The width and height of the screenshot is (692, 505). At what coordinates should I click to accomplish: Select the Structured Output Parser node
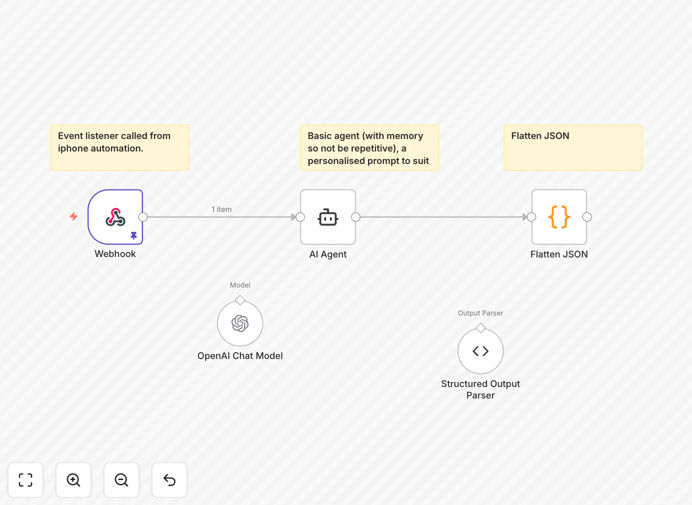pos(481,351)
